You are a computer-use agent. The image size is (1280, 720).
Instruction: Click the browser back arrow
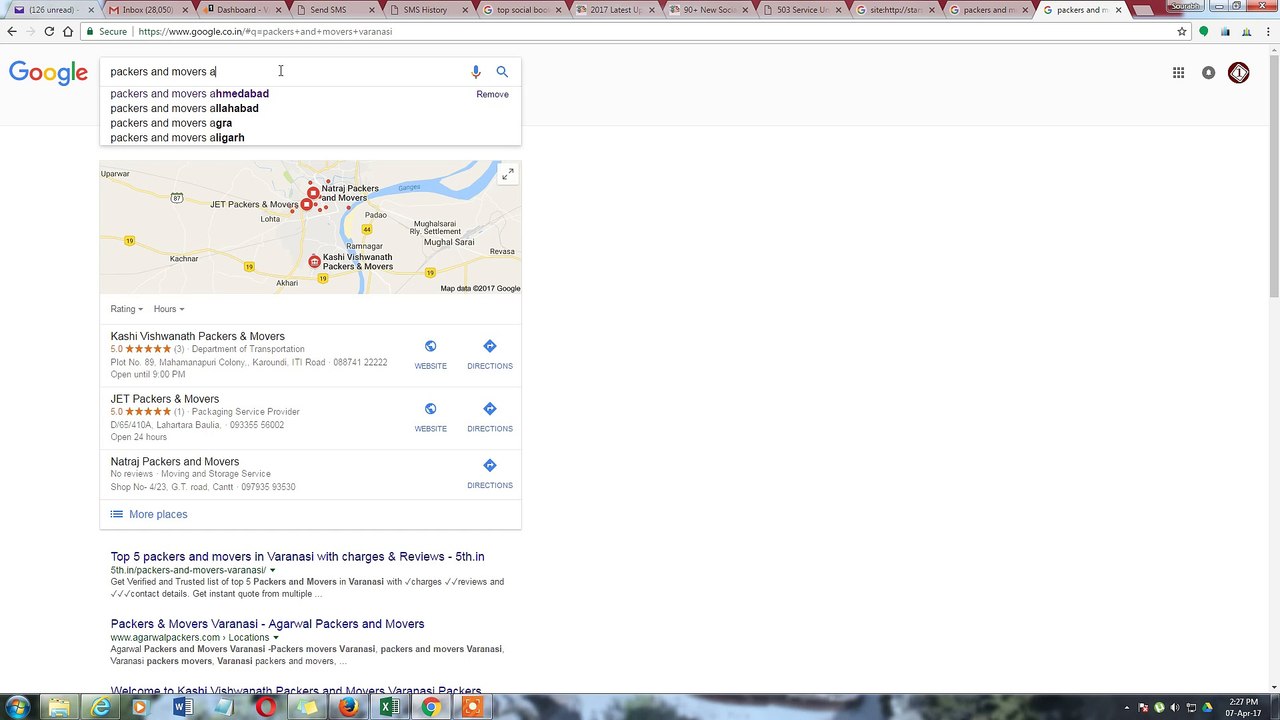[12, 31]
